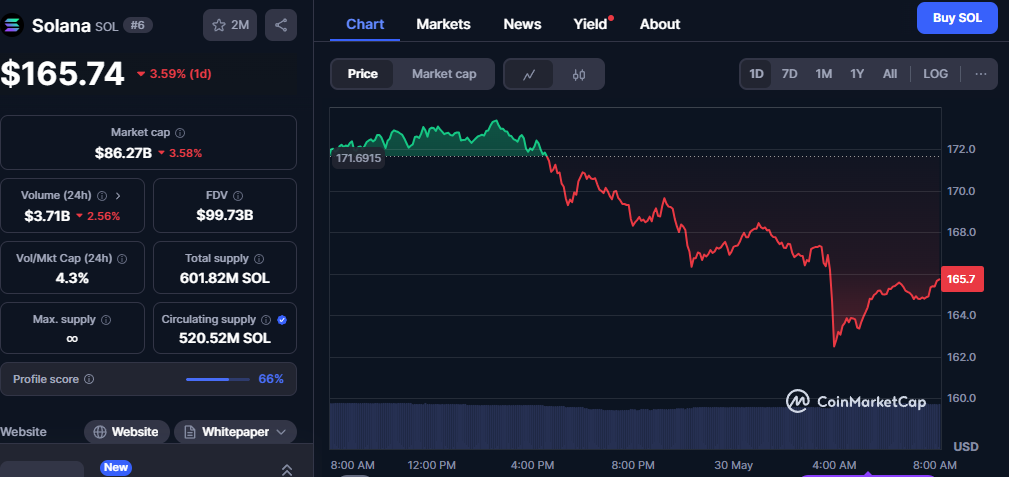Show Volume (24h) info icon
Viewport: 1009px width, 477px height.
pyautogui.click(x=102, y=195)
